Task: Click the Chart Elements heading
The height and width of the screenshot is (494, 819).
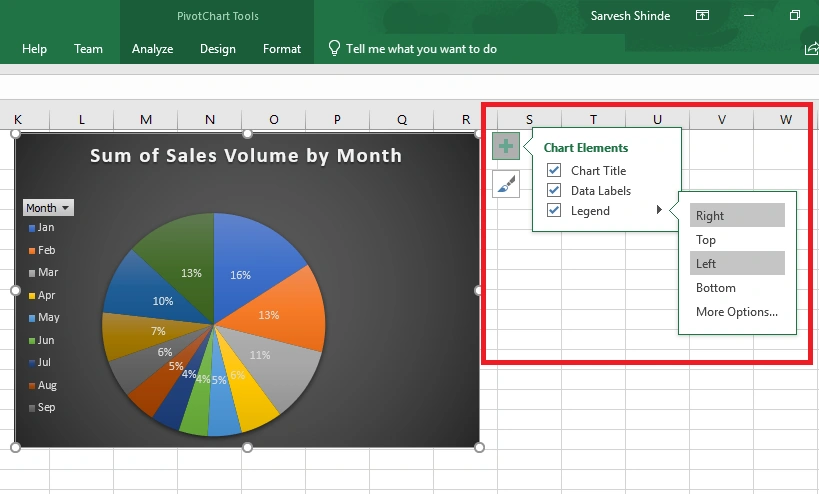Action: [586, 148]
